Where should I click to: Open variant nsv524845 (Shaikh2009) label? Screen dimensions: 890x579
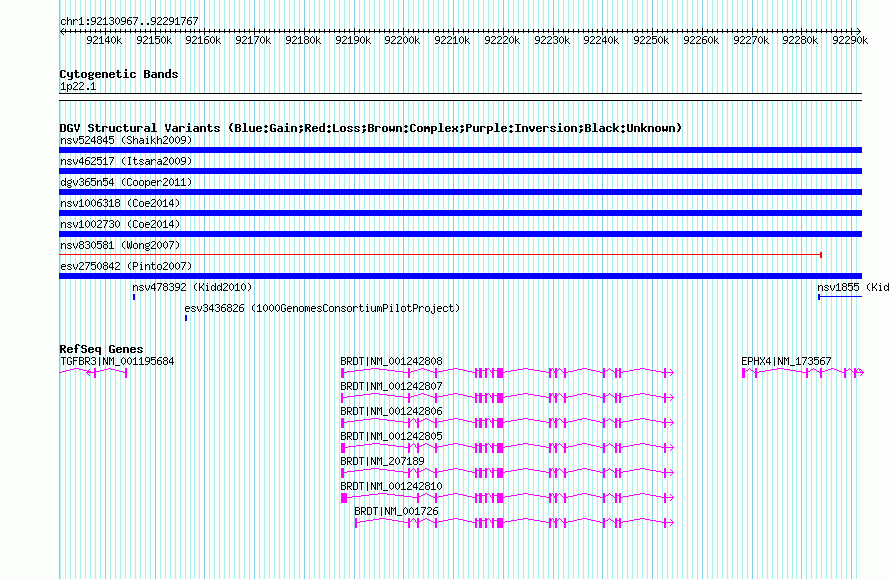(x=126, y=140)
